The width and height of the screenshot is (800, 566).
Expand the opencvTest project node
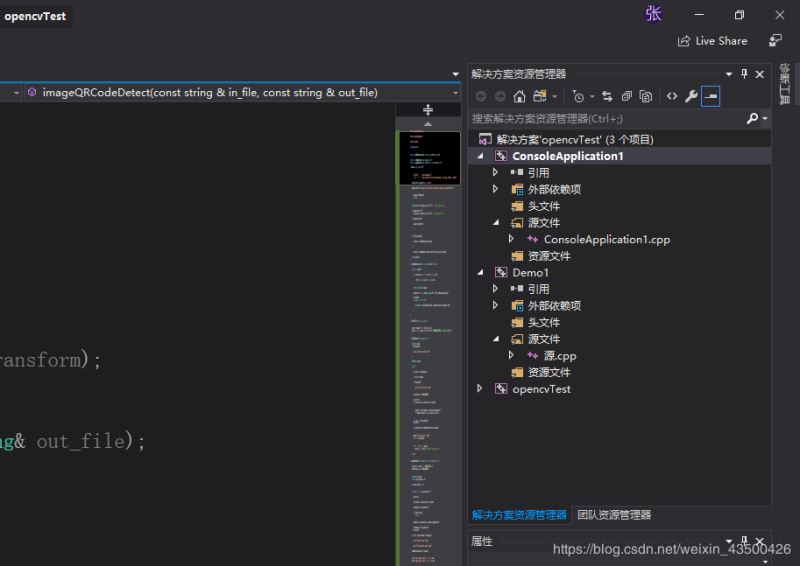click(x=480, y=389)
